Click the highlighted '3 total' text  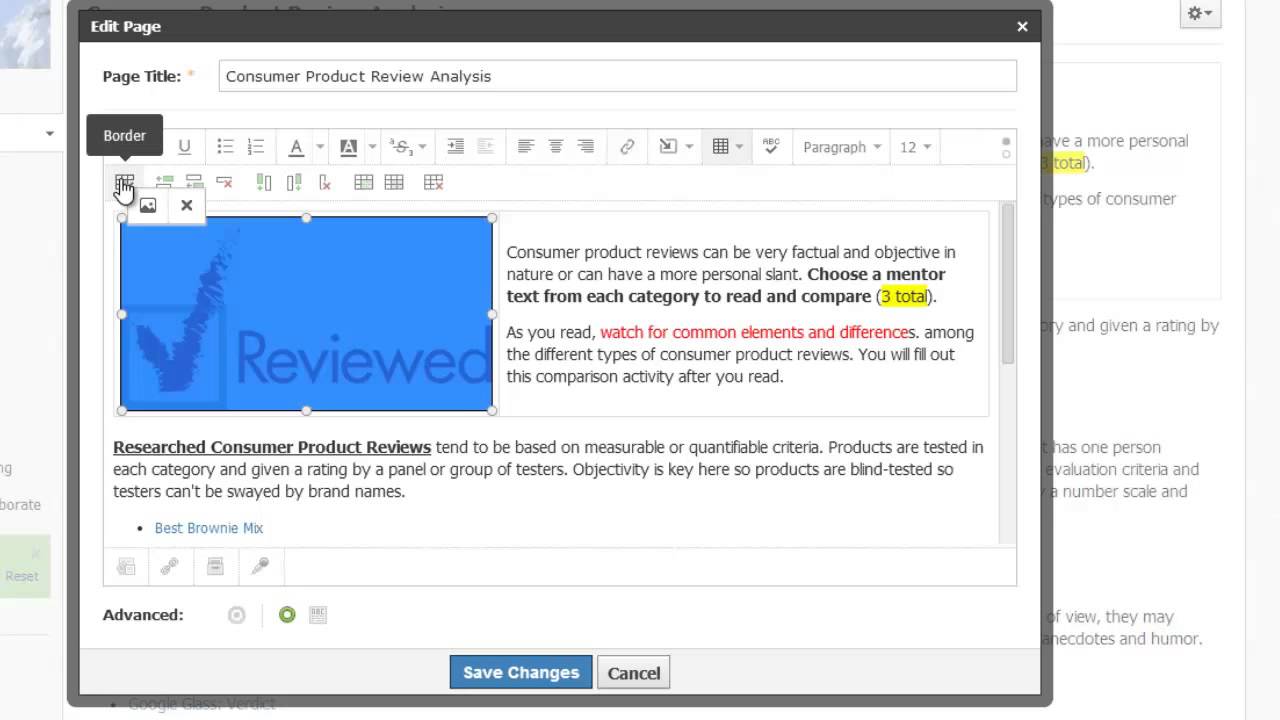tap(904, 296)
